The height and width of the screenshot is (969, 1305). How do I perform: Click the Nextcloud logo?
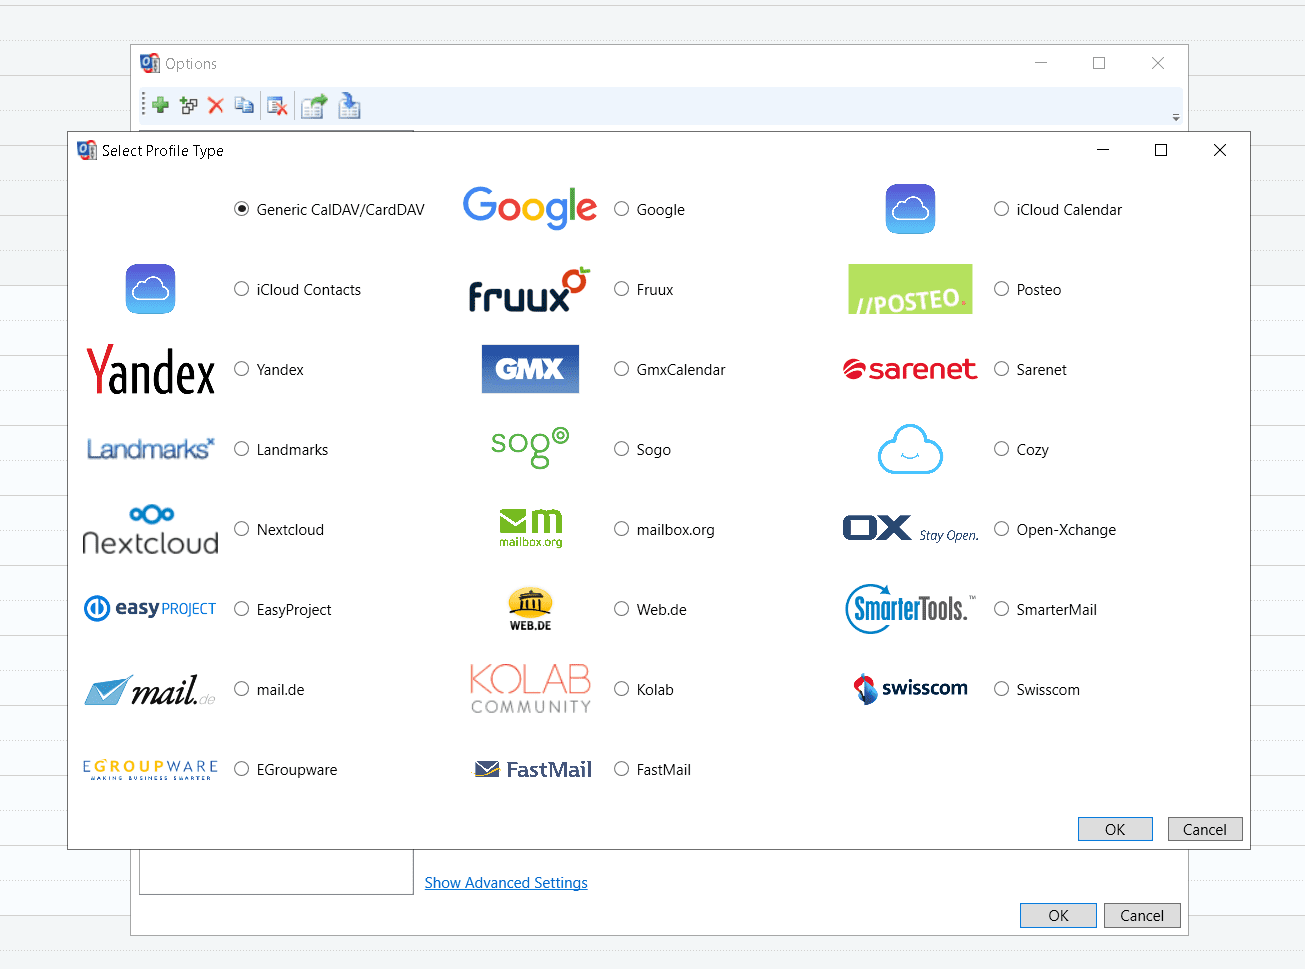(150, 529)
